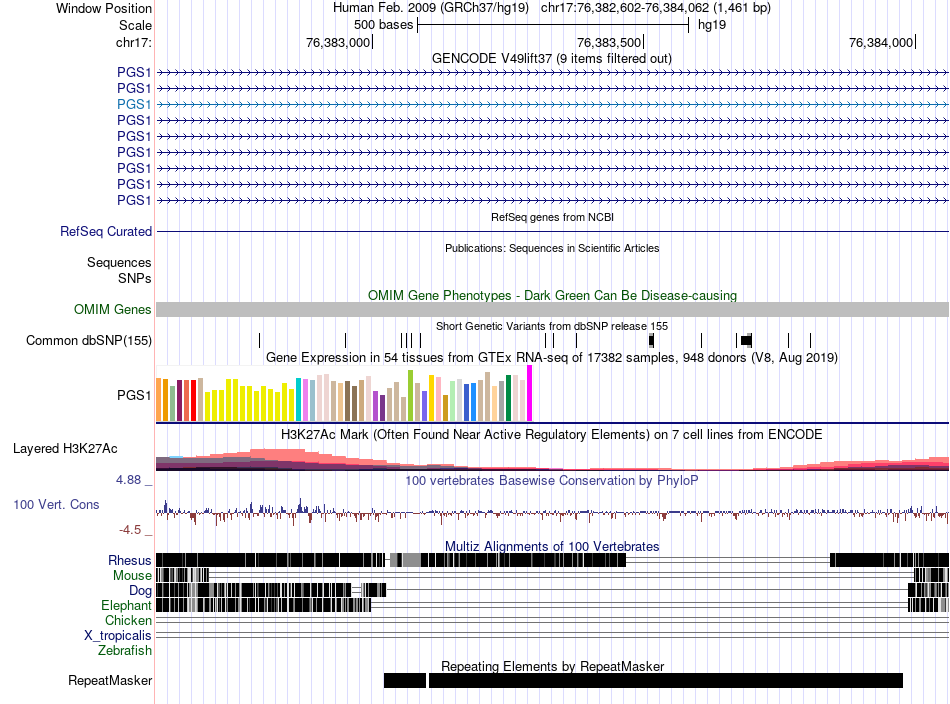
Task: Click the black PGS1 label of the GTEx track
Action: point(134,396)
